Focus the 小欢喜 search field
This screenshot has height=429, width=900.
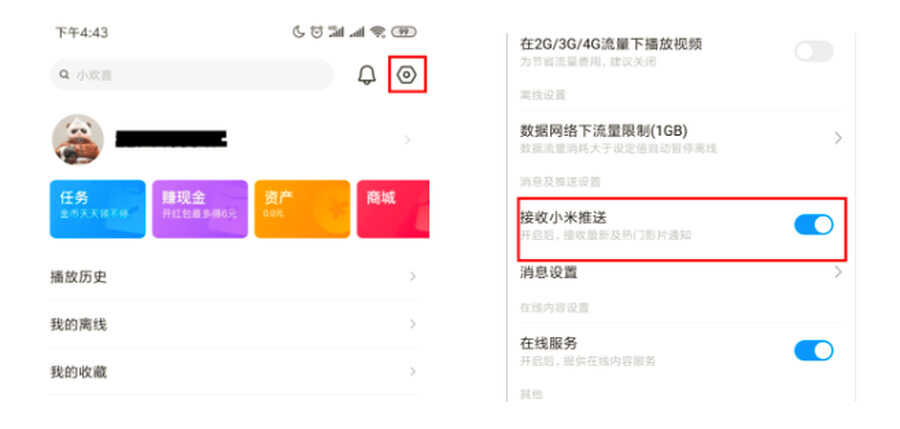click(x=191, y=75)
